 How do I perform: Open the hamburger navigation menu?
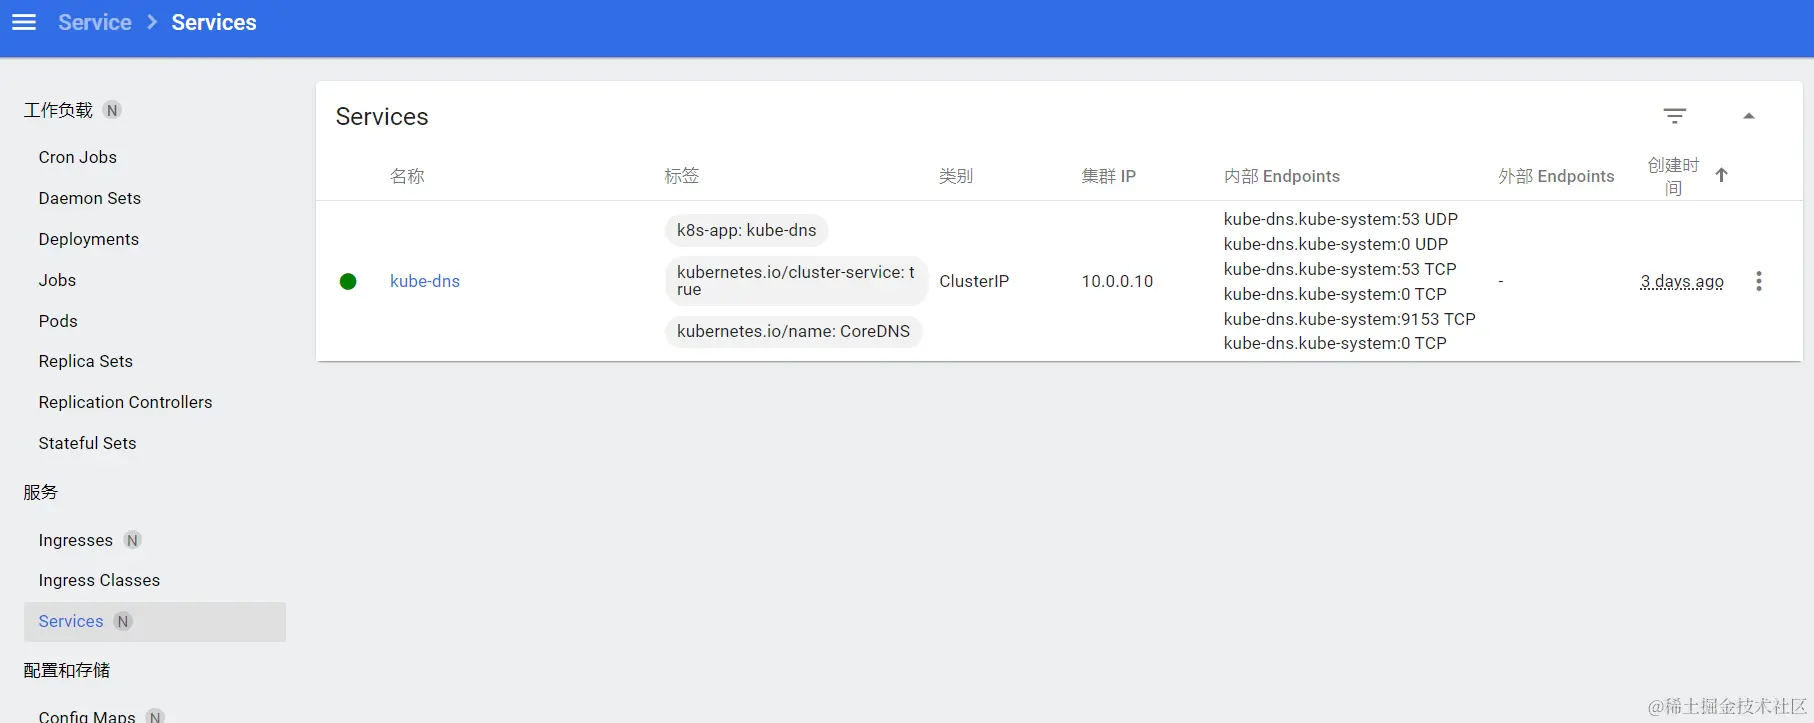24,22
